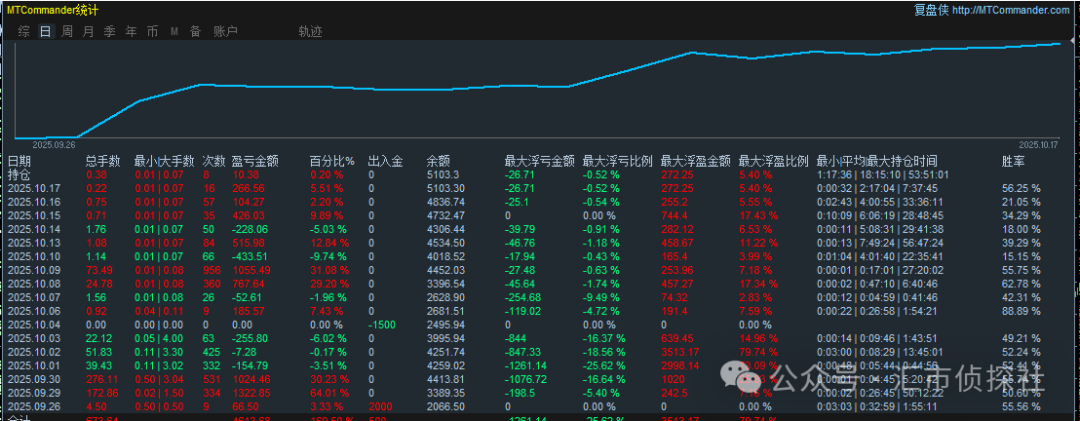This screenshot has height=421, width=1080.
Task: Select the 年 yearly tab
Action: [131, 31]
